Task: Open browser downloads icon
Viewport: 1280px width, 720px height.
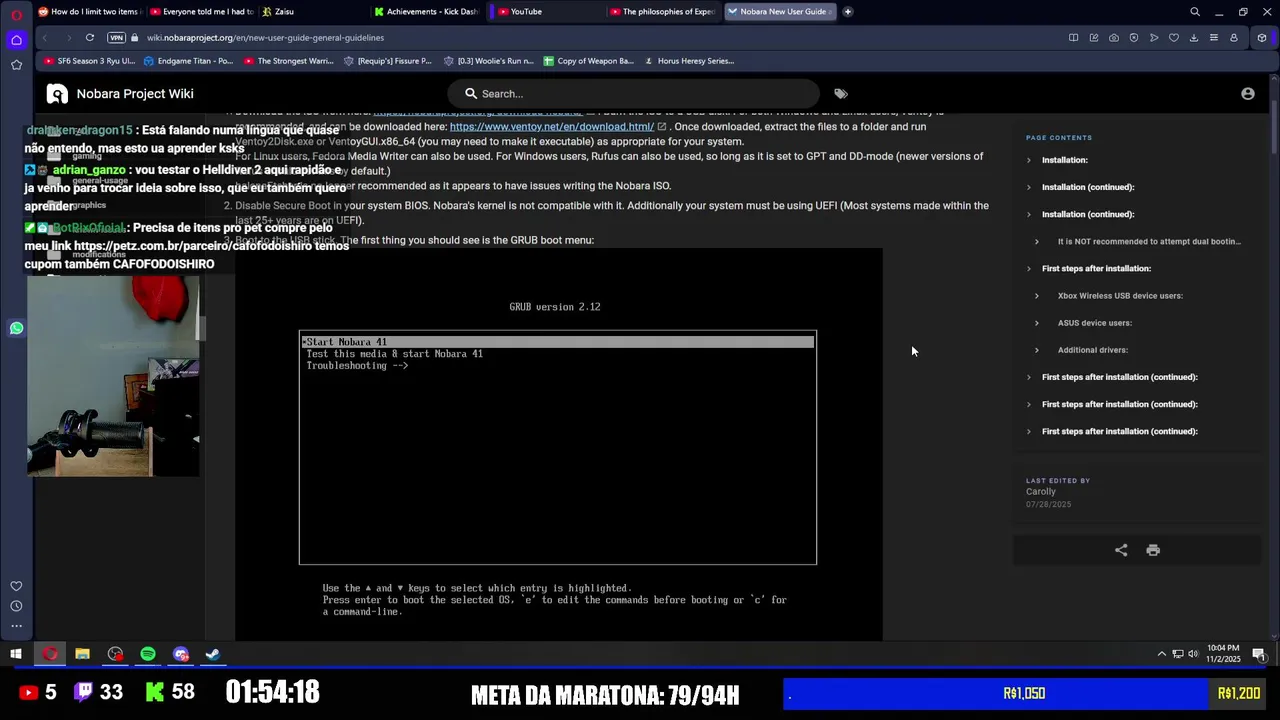Action: coord(1193,38)
